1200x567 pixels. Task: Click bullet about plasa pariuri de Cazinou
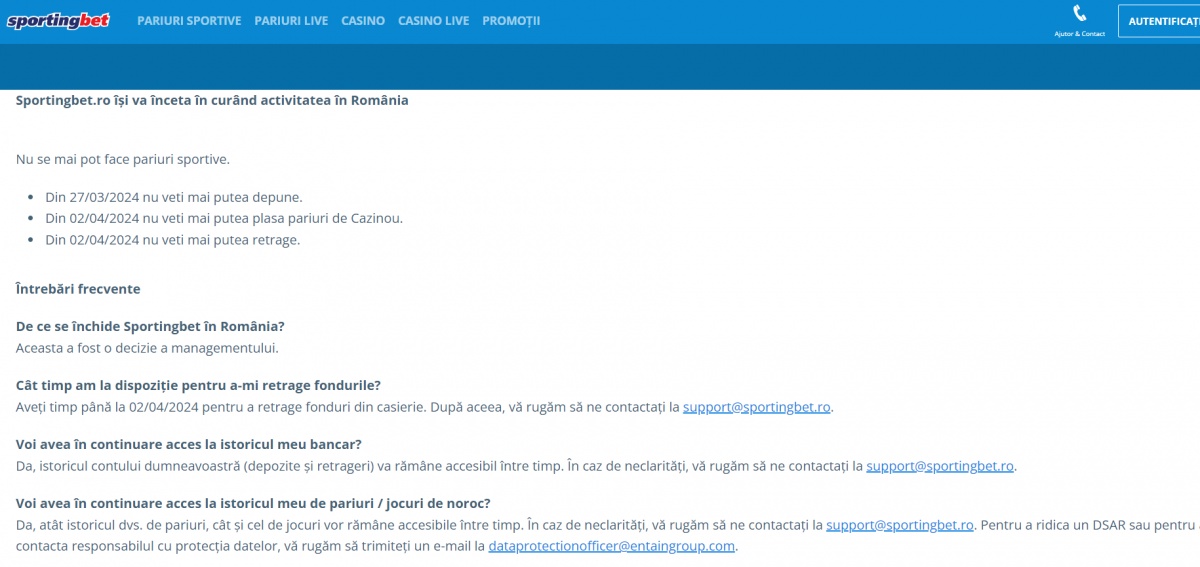(x=224, y=218)
